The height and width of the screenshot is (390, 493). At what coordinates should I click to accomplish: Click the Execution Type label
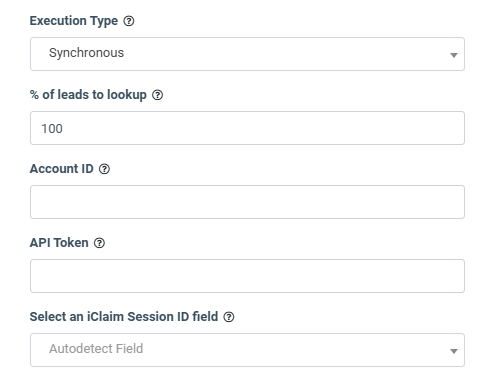pos(74,21)
